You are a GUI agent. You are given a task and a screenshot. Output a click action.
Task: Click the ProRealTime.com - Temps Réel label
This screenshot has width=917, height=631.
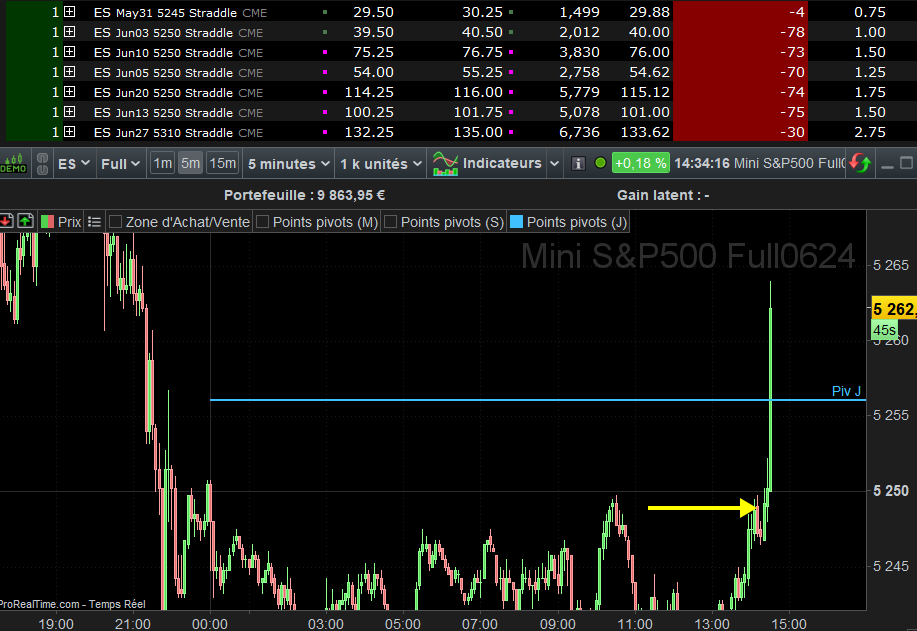click(73, 604)
